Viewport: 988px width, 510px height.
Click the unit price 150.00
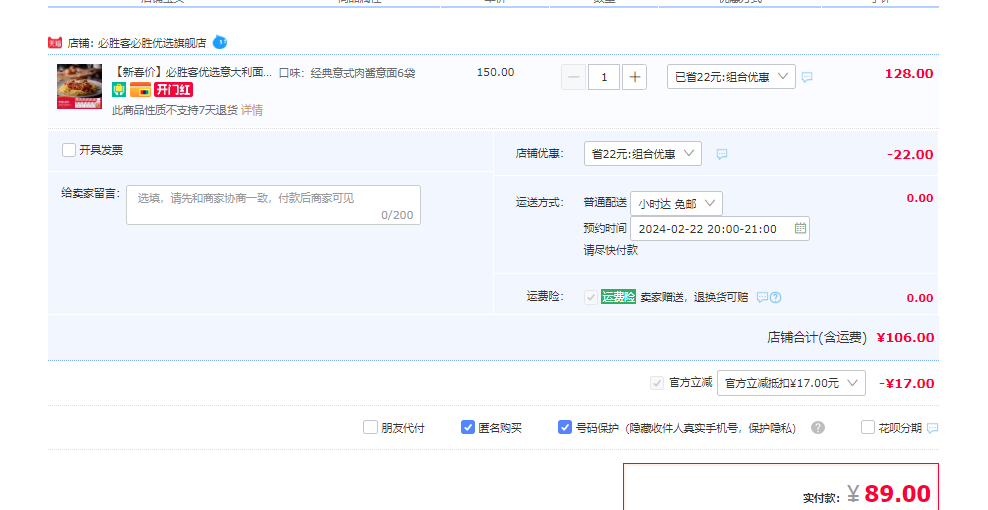(495, 72)
